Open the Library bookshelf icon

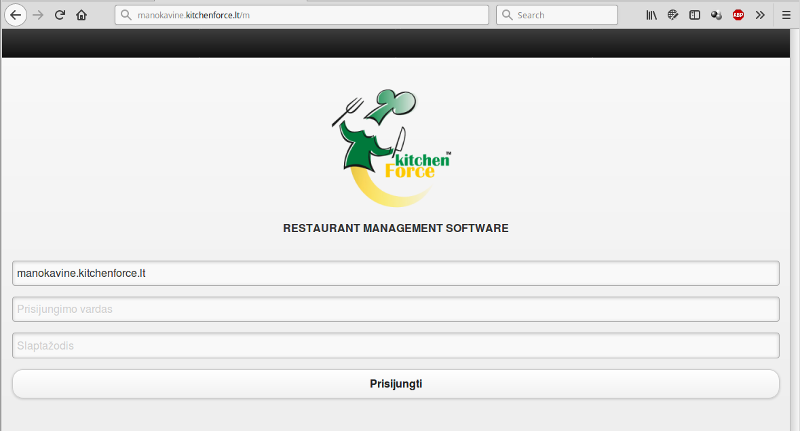[652, 15]
